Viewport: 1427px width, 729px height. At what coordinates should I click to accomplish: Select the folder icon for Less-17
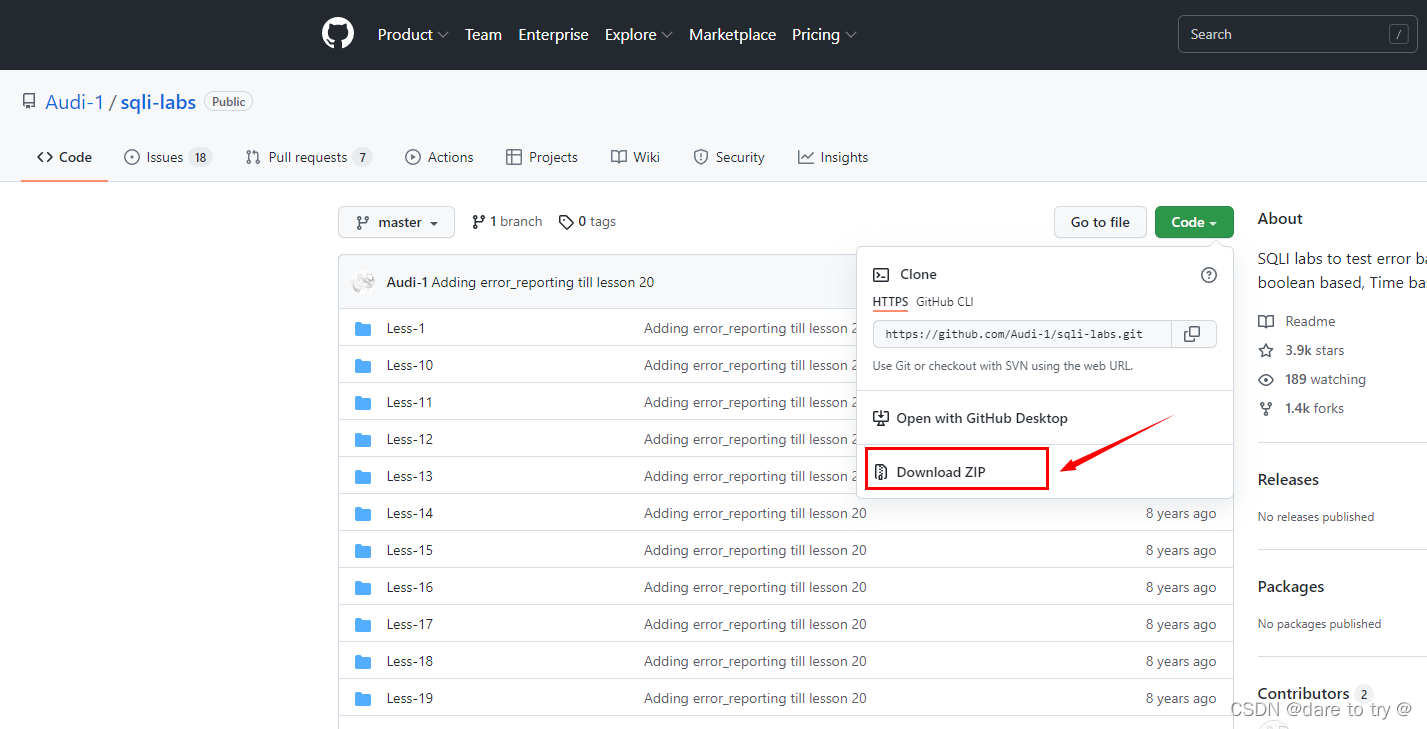(363, 625)
